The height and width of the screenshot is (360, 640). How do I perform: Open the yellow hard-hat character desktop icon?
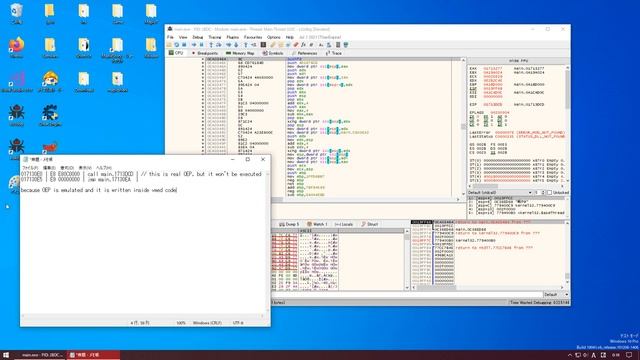[50, 82]
